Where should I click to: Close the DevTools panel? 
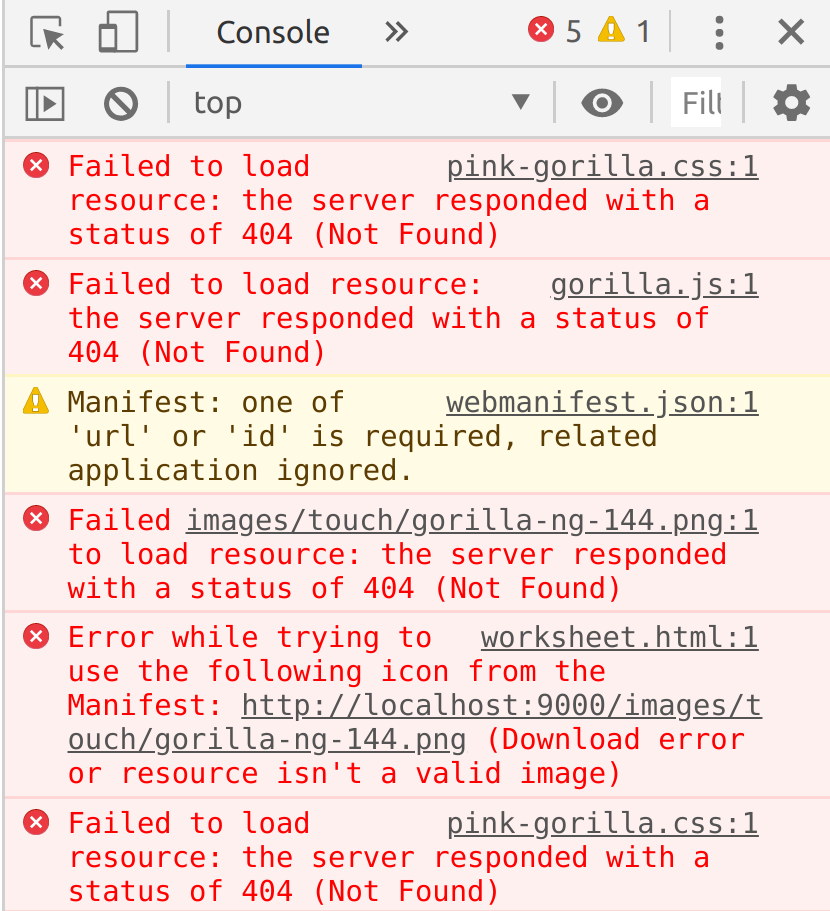point(791,32)
